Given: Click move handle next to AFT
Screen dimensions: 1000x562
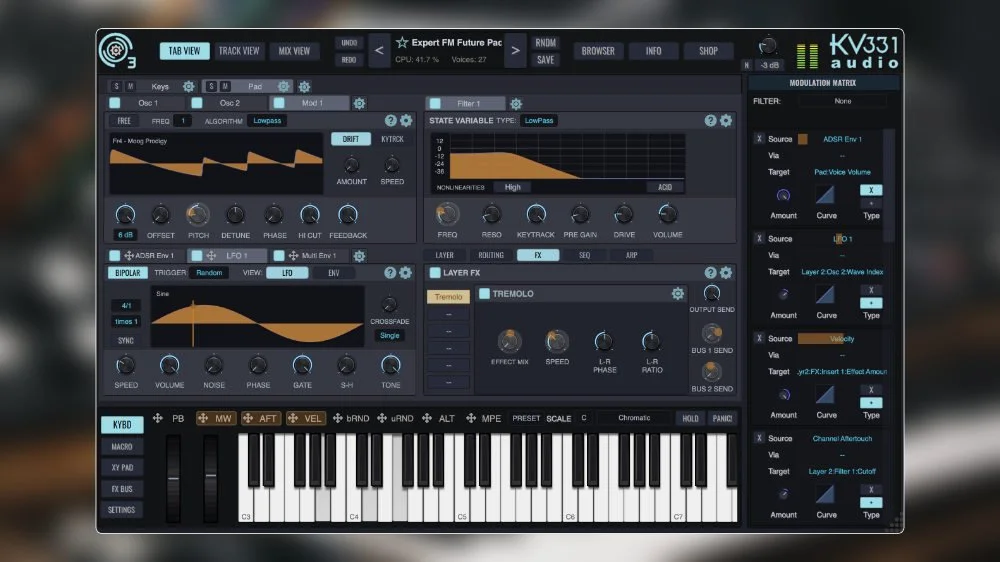Looking at the screenshot, I should pos(247,418).
